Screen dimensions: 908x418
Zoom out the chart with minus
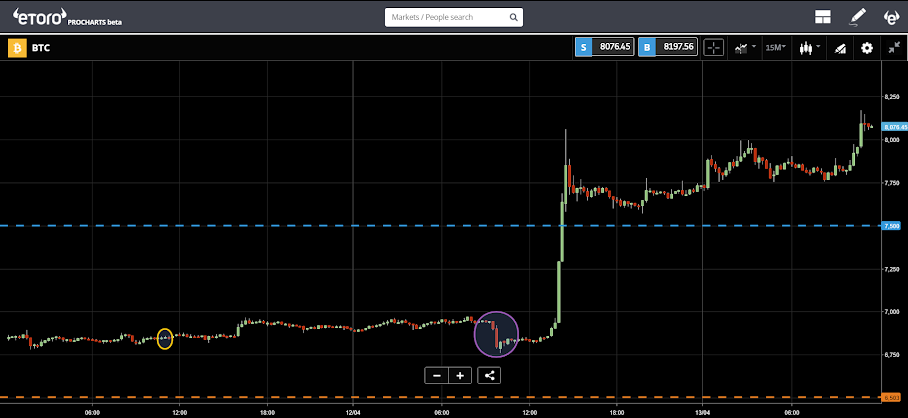pos(437,376)
